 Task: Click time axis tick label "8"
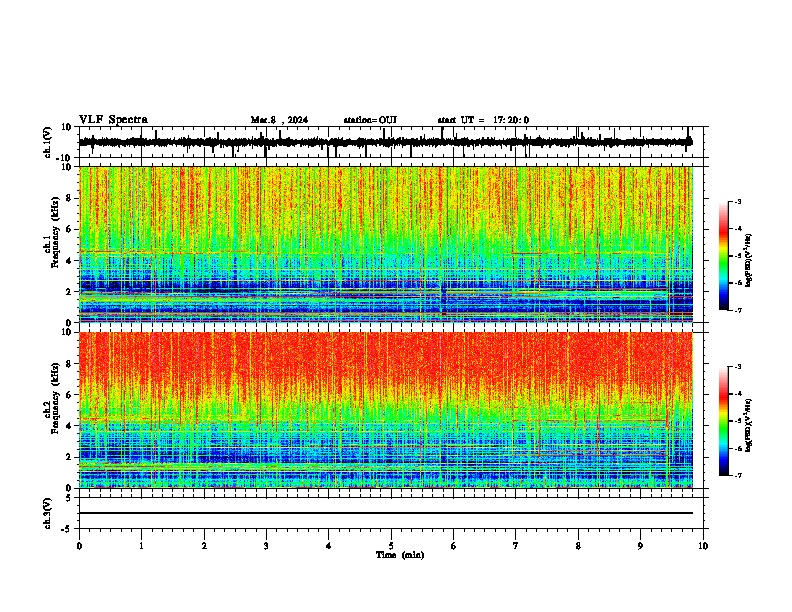point(578,546)
